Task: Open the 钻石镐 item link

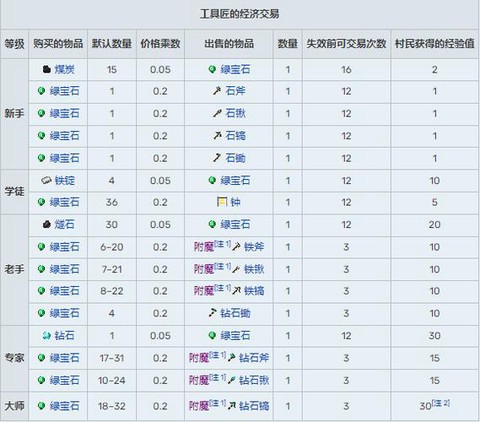Action: [x=254, y=406]
